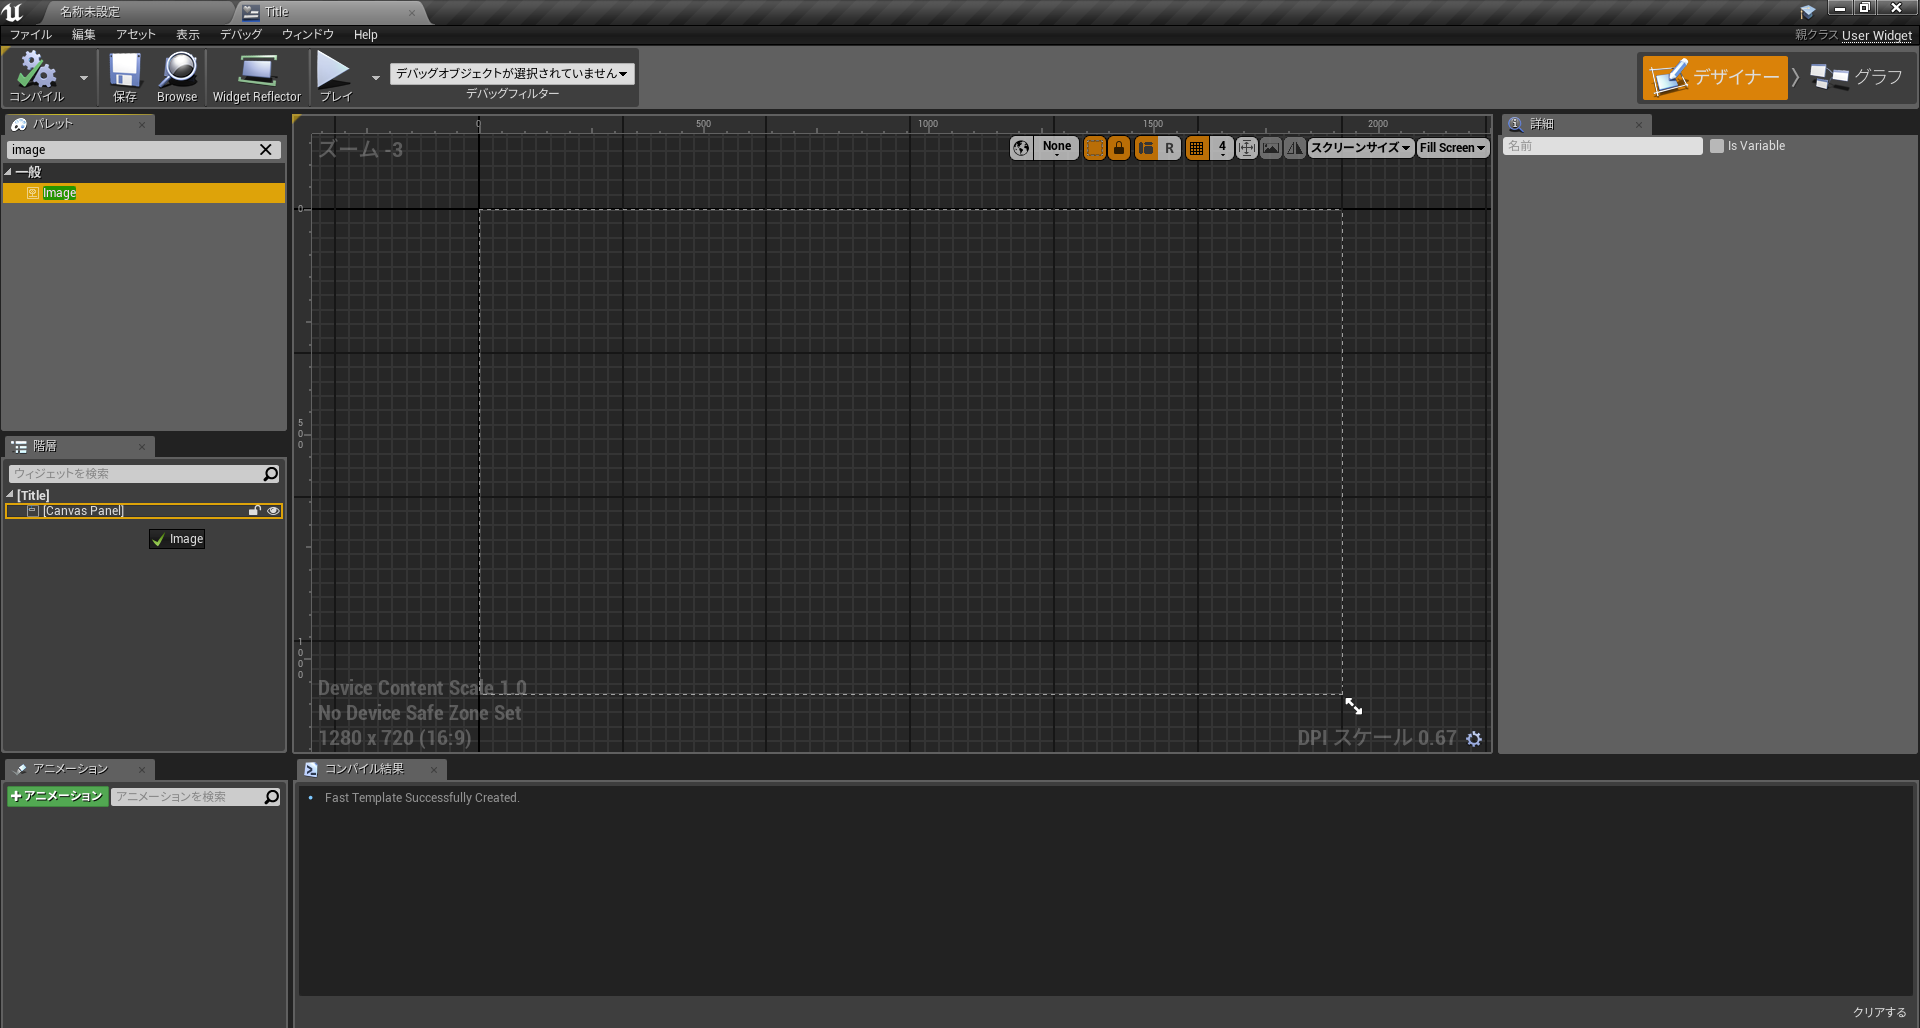Clear the palette image search with X
Screen dimensions: 1920x1028
click(x=266, y=149)
